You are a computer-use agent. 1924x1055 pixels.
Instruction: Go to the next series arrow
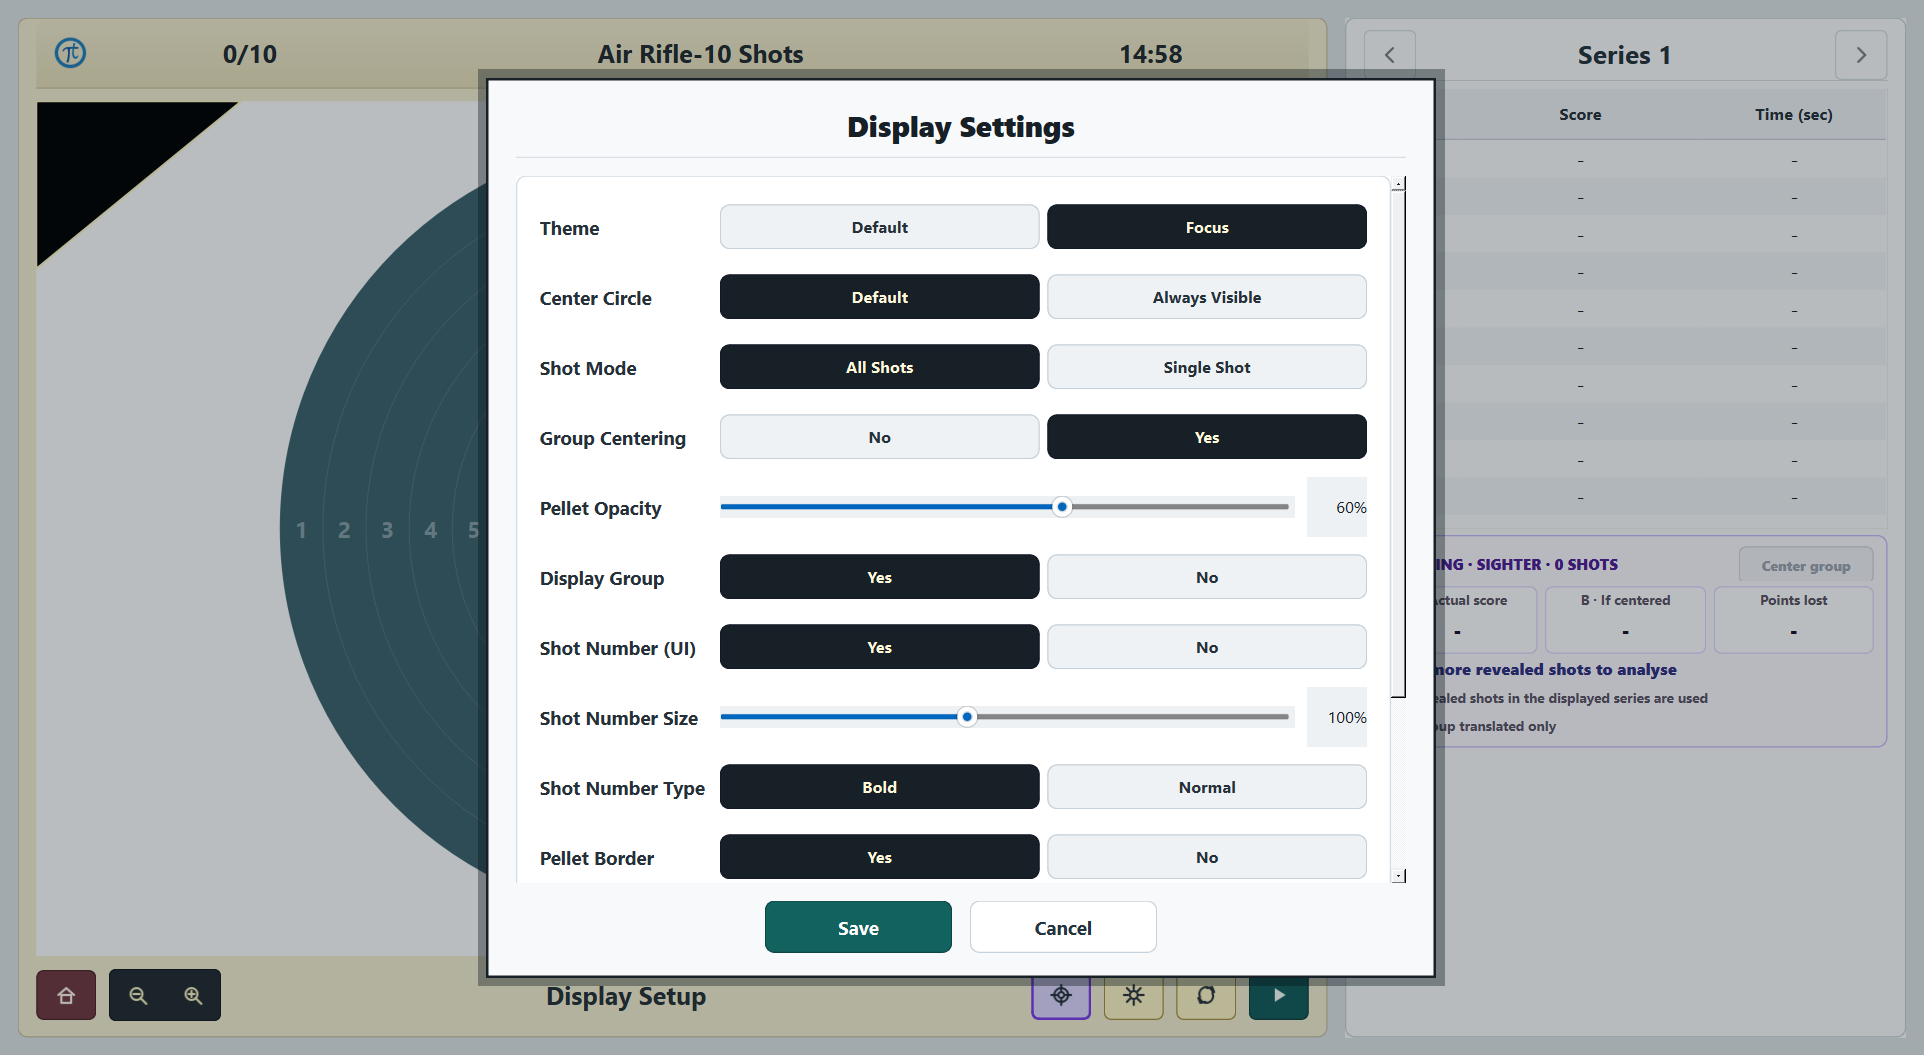1861,55
